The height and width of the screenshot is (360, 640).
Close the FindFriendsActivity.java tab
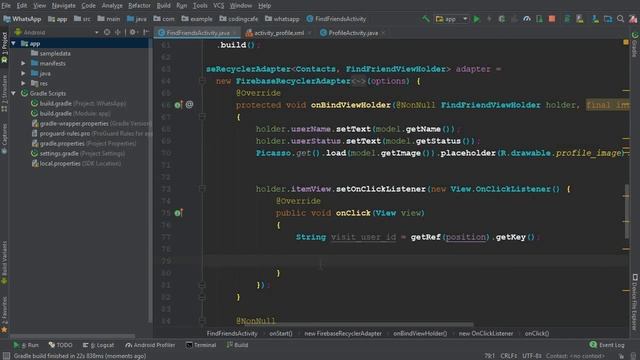(x=235, y=33)
